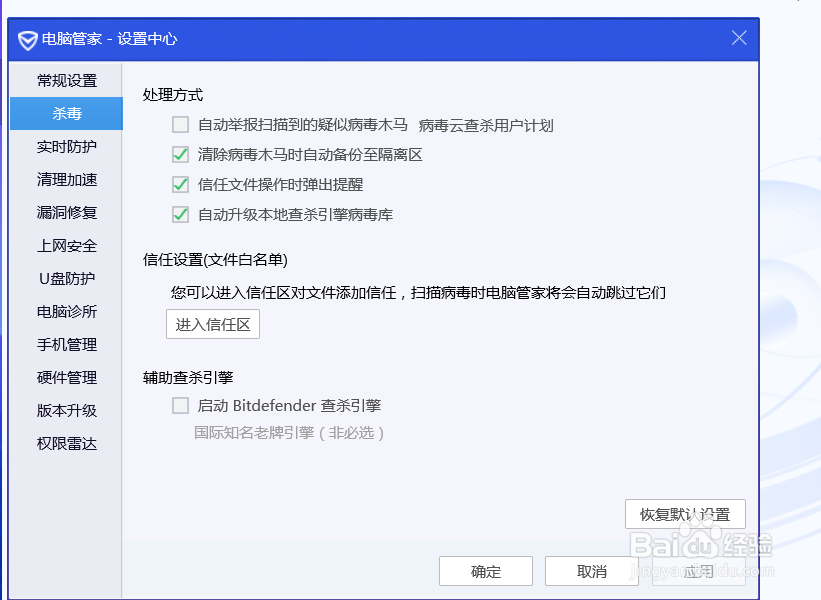Uncheck 清除病毒木马时自动备份至隔离区
821x600 pixels.
click(x=181, y=154)
